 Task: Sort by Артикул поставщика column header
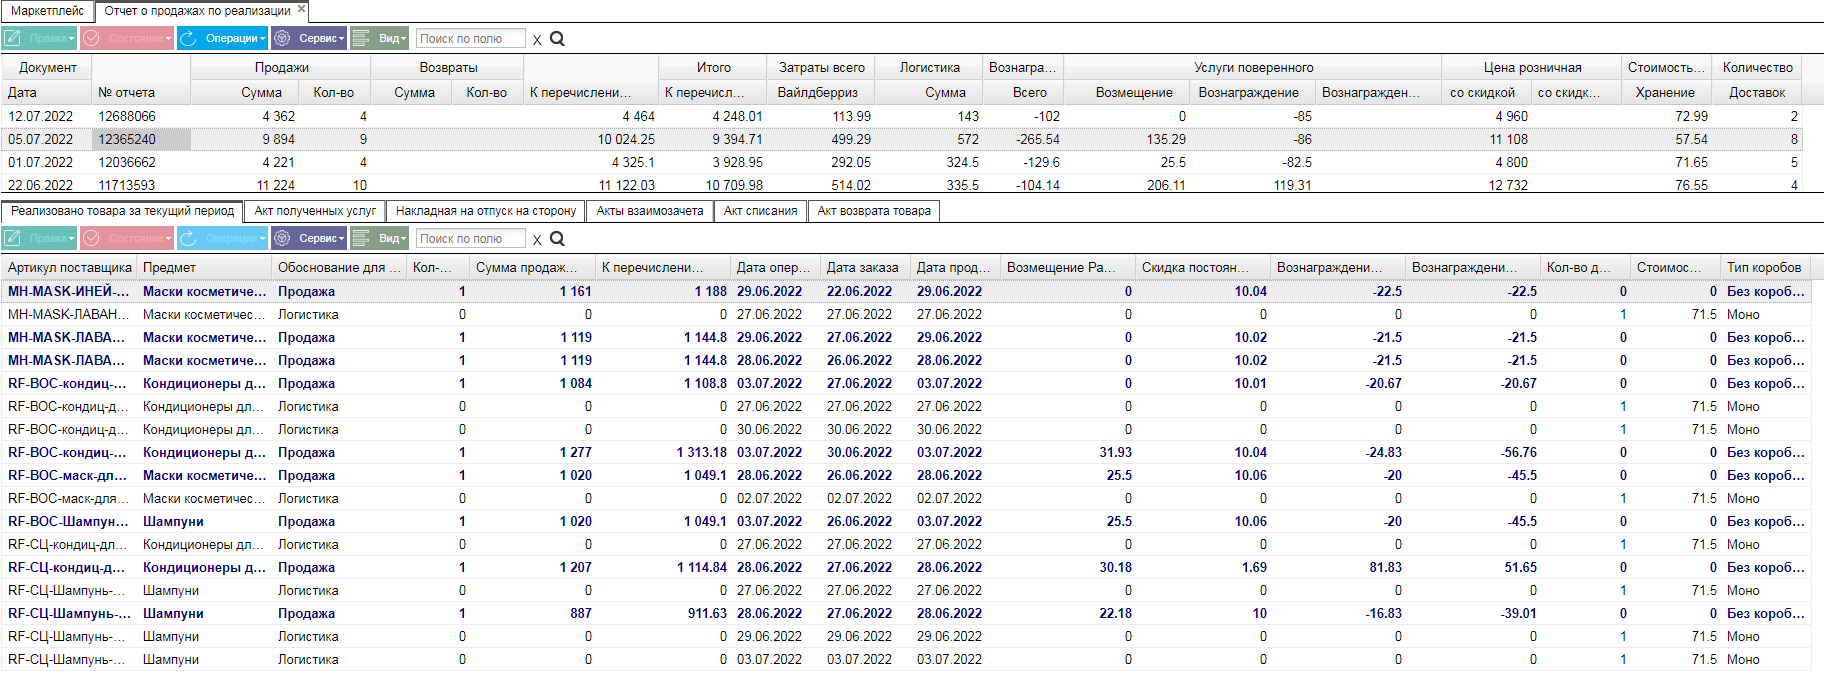coord(70,267)
